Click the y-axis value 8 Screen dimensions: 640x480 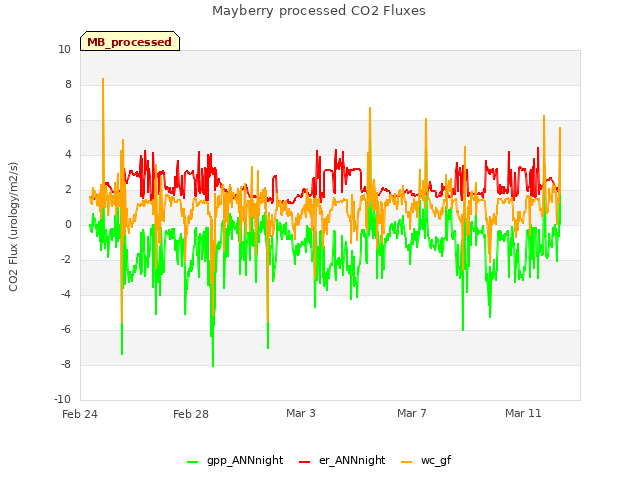point(68,84)
